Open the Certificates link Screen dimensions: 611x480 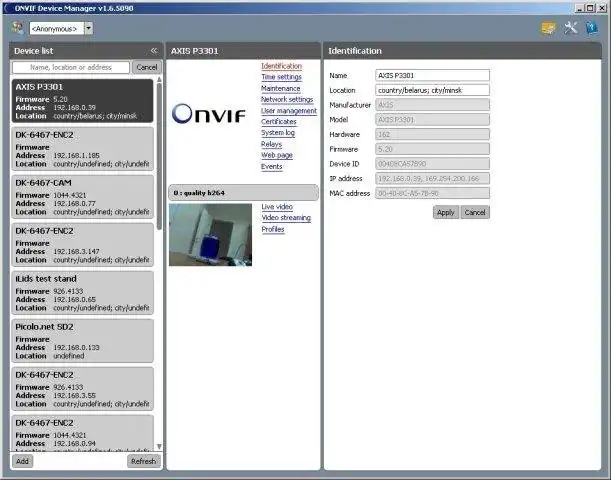[279, 122]
